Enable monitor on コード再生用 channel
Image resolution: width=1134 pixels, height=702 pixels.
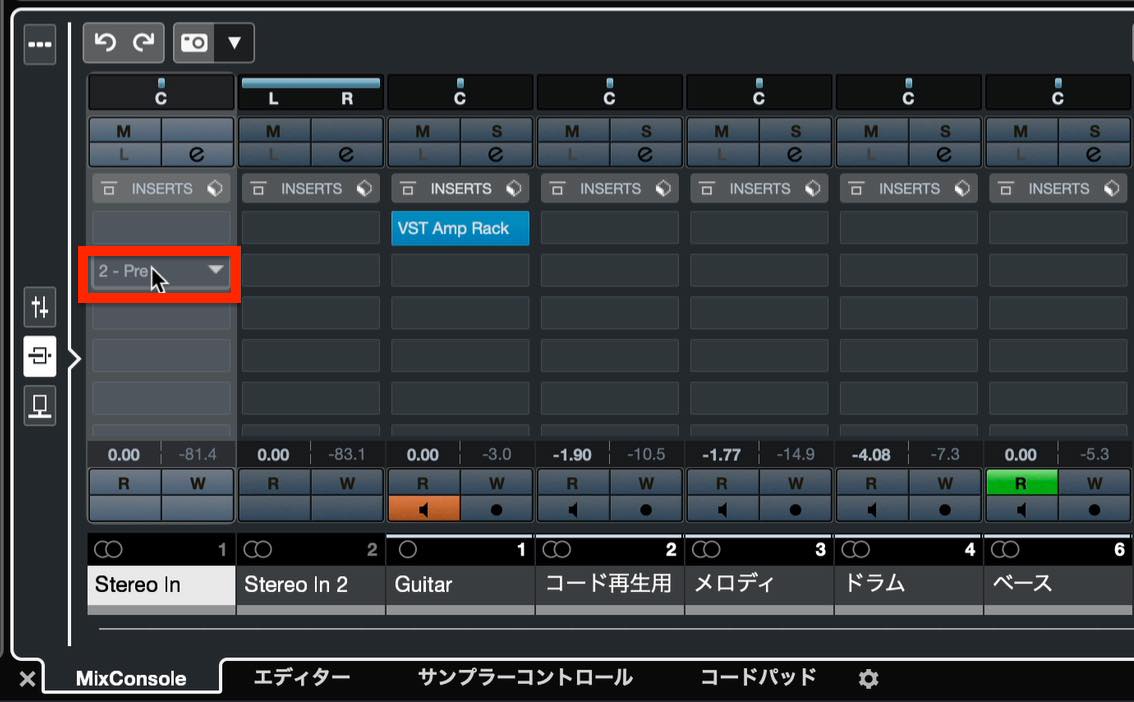pyautogui.click(x=573, y=509)
